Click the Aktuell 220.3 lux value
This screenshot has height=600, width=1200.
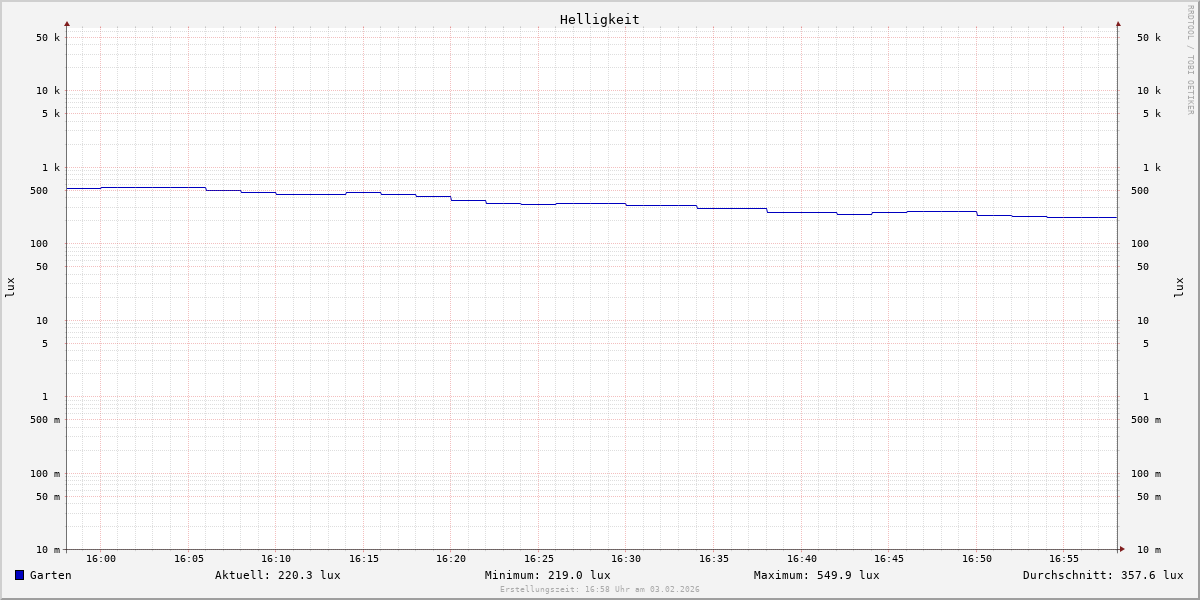[x=277, y=575]
